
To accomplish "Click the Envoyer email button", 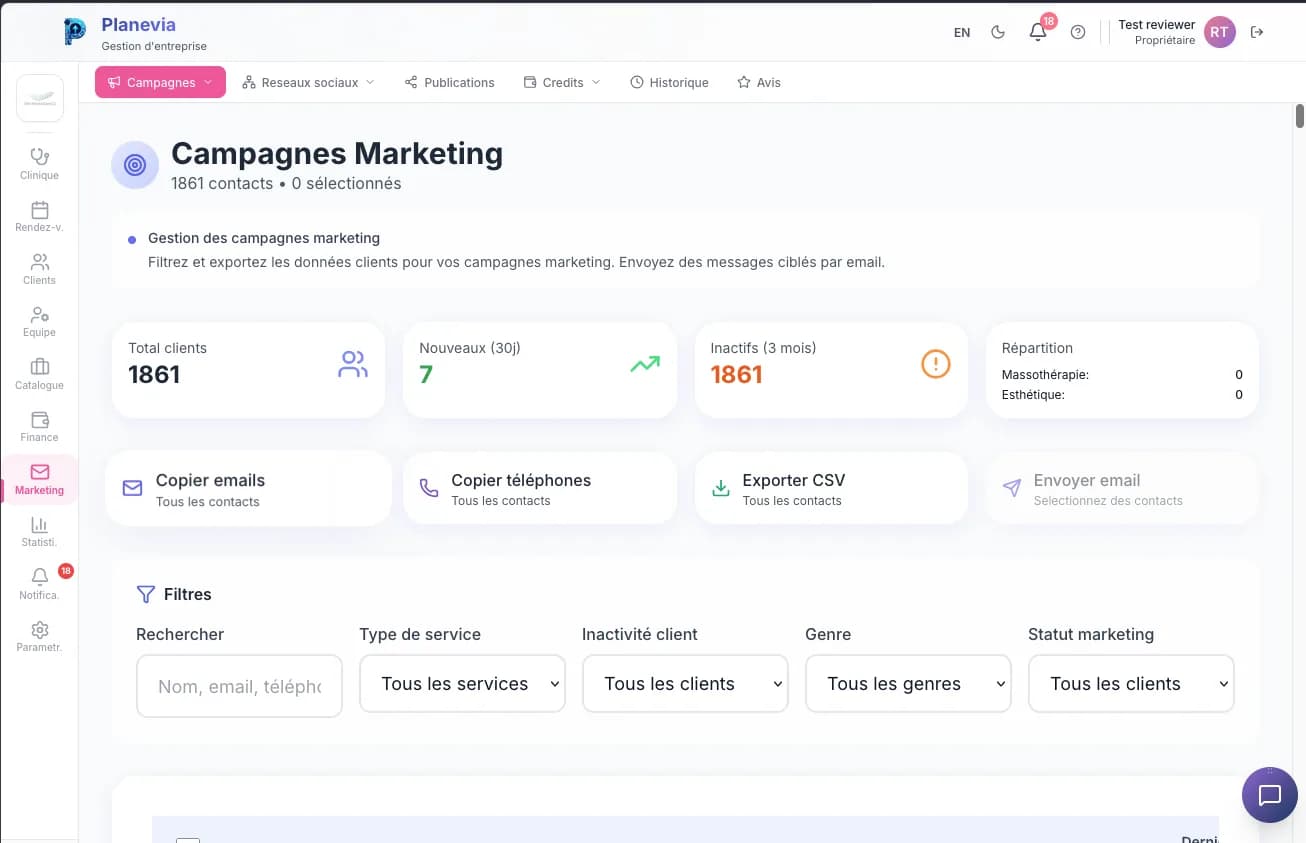I will point(1122,488).
